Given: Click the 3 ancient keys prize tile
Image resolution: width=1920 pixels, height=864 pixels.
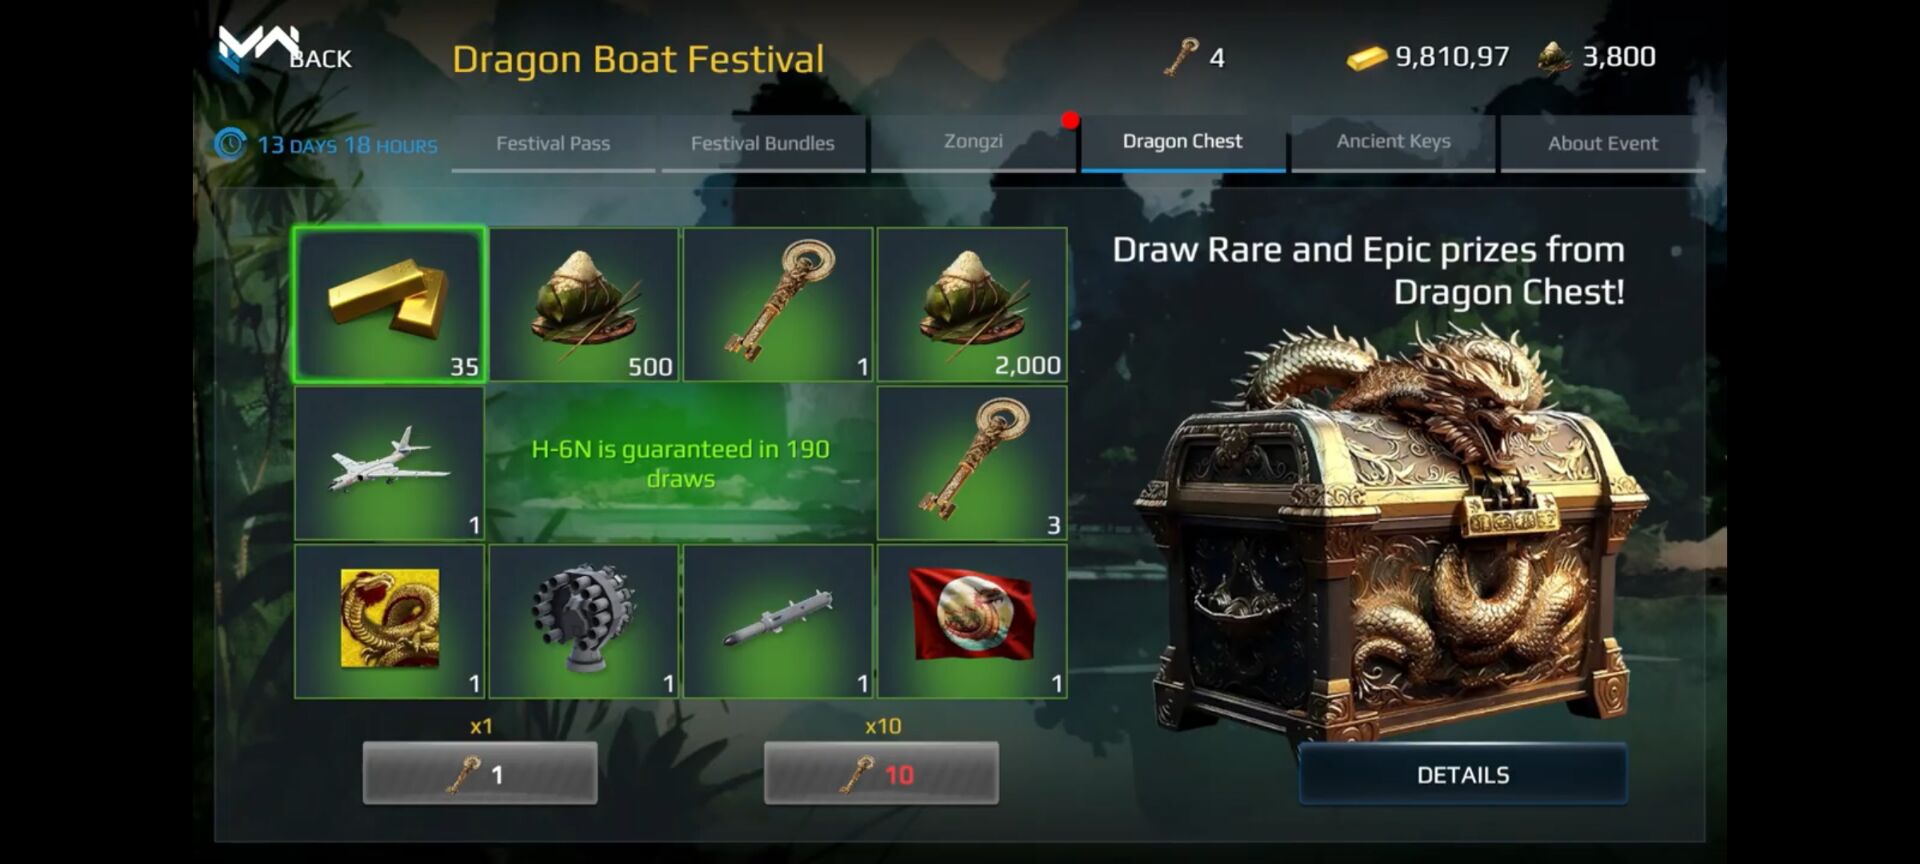Looking at the screenshot, I should tap(971, 463).
